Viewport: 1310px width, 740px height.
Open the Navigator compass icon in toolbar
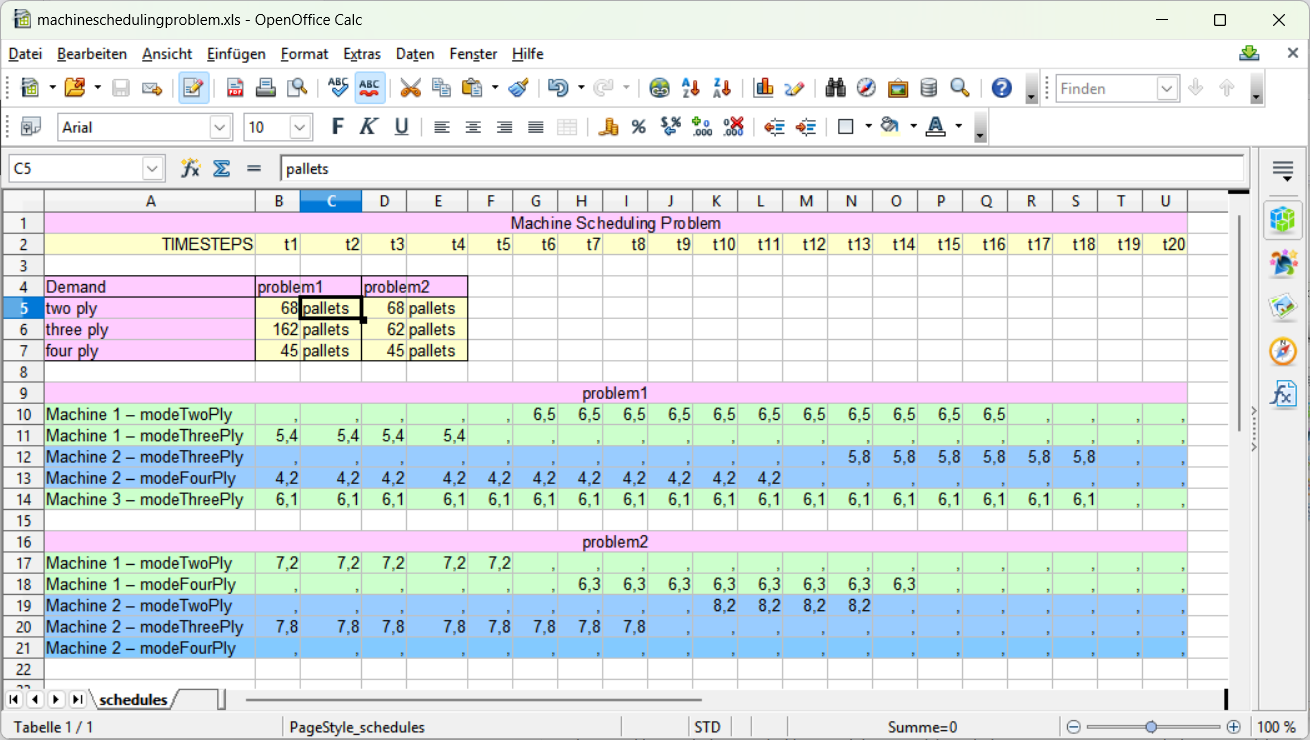tap(867, 88)
